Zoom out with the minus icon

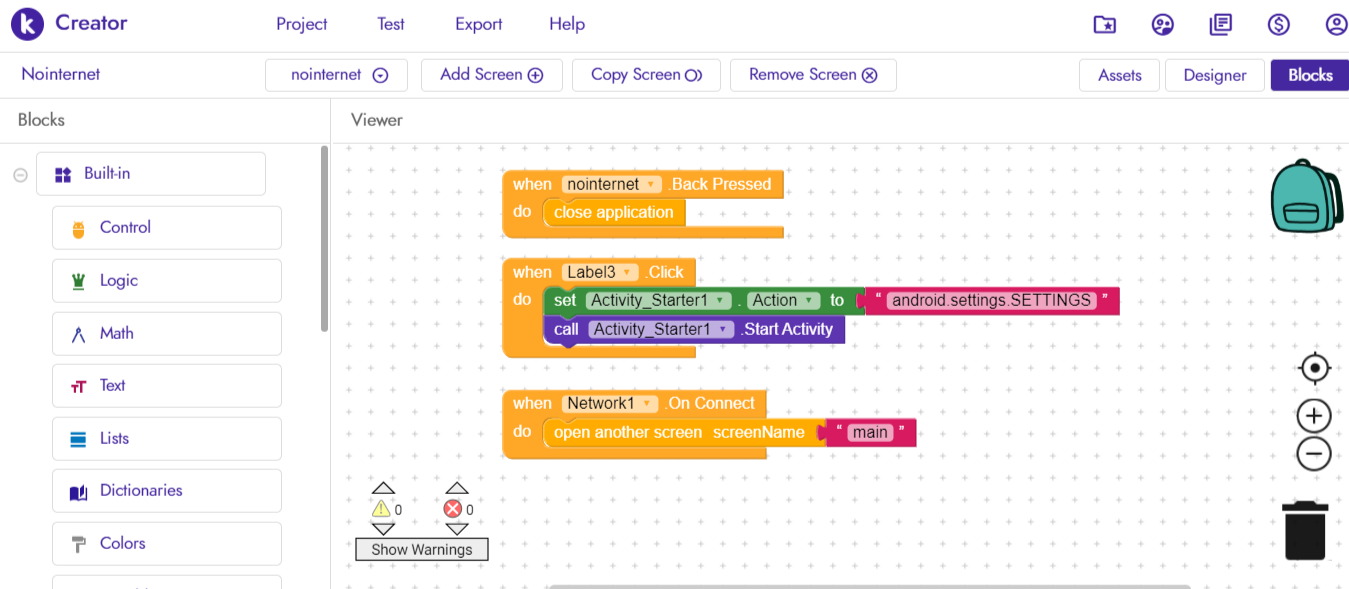(x=1314, y=454)
